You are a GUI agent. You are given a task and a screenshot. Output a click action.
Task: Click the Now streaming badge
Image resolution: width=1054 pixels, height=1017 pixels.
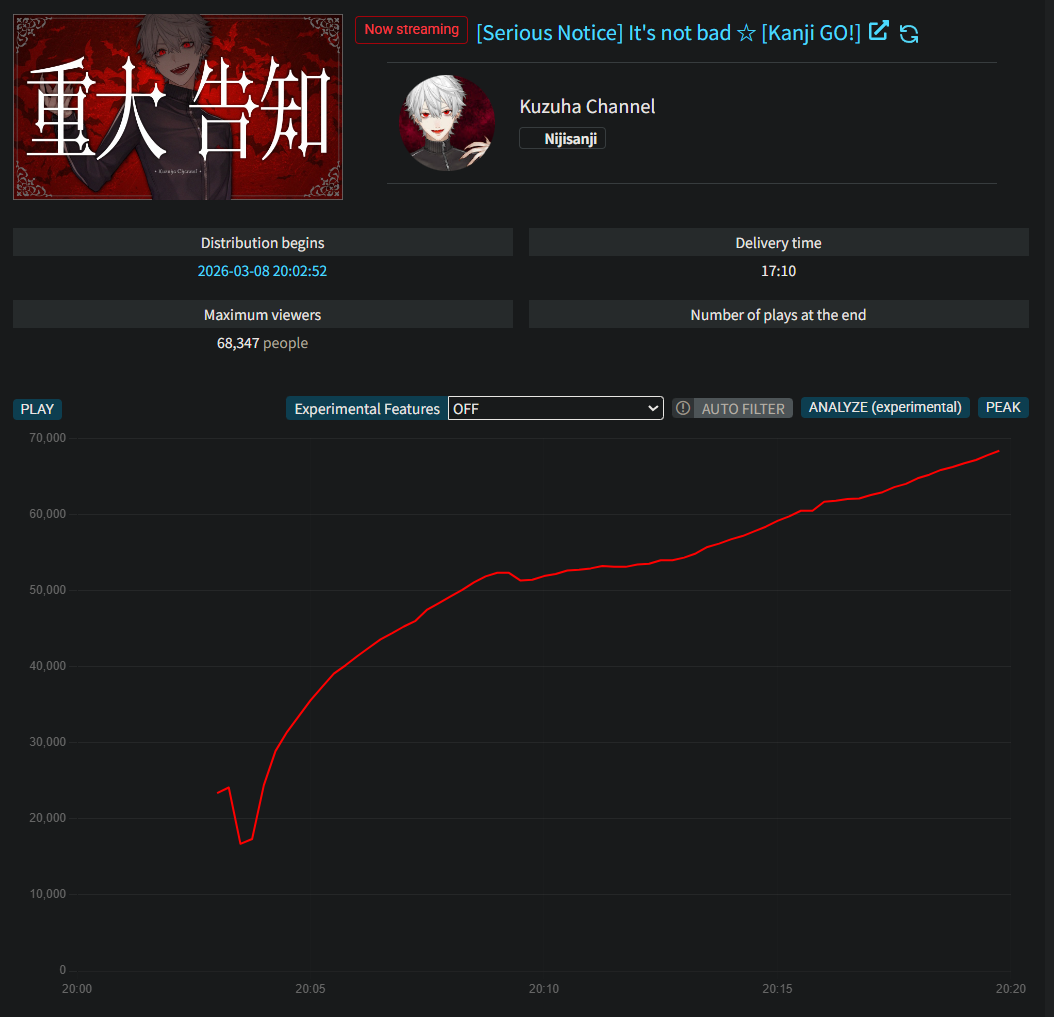(x=411, y=30)
